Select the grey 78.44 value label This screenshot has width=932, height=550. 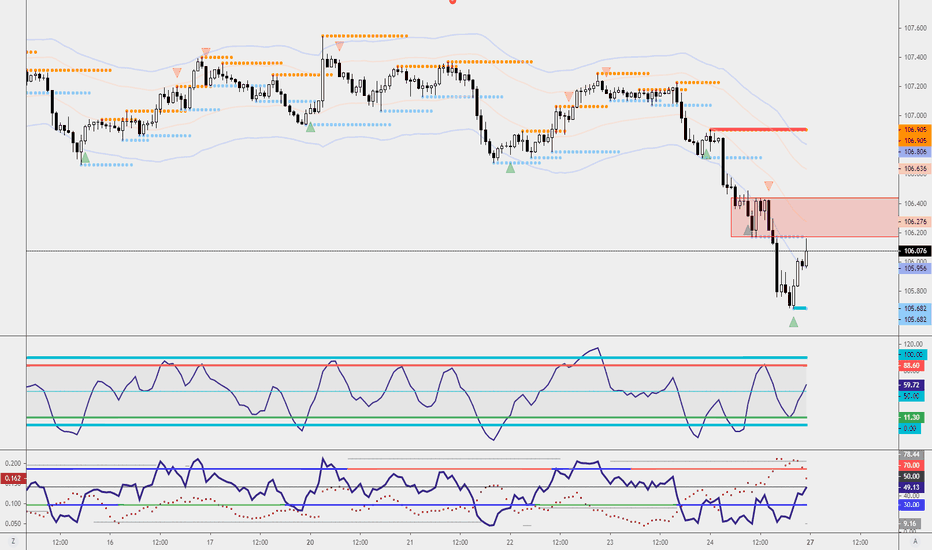(x=911, y=455)
